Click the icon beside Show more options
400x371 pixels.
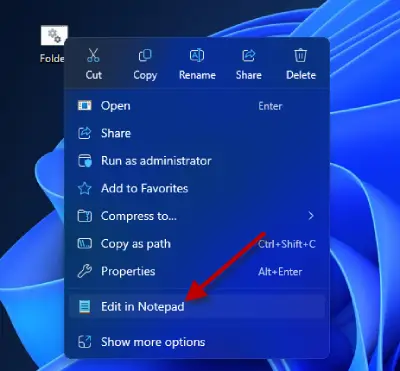pos(84,342)
